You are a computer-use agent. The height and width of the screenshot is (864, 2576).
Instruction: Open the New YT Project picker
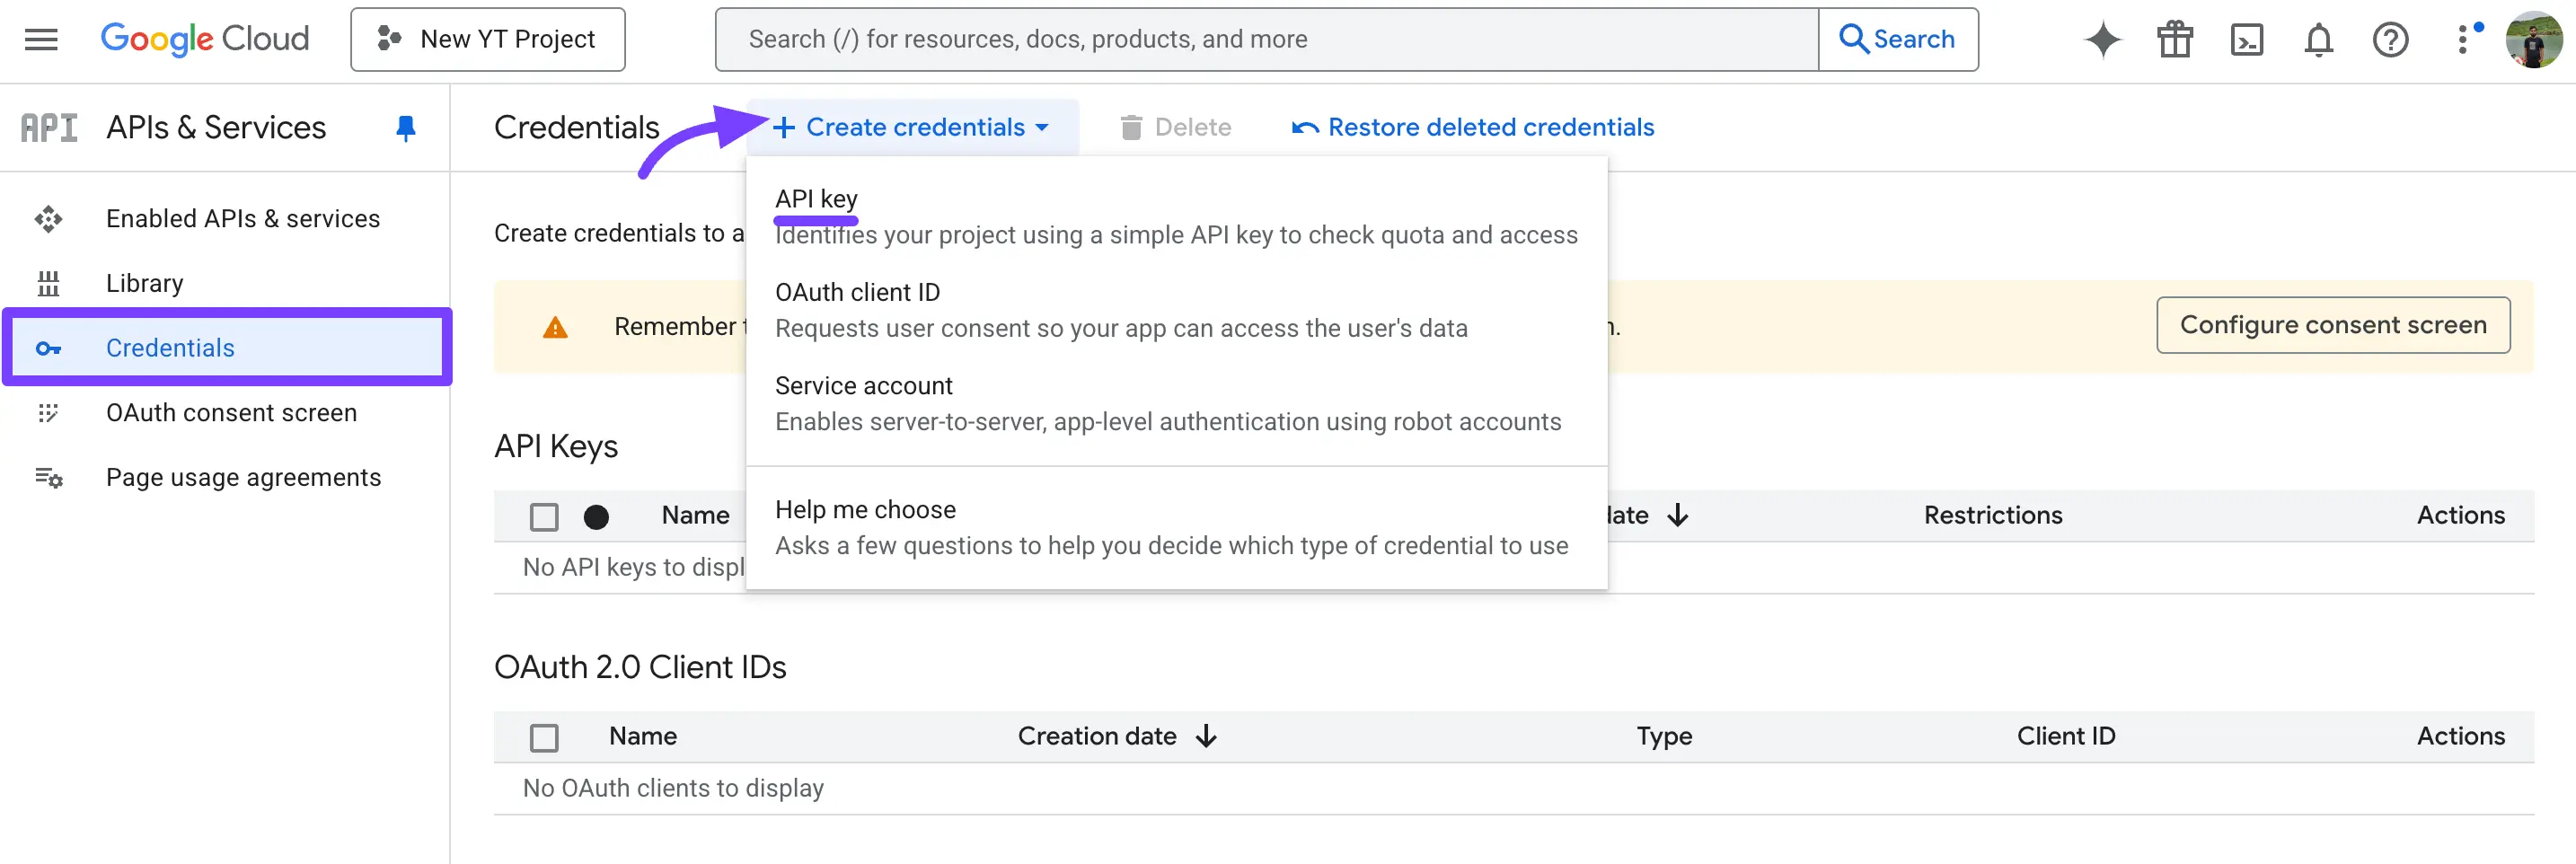click(x=488, y=39)
